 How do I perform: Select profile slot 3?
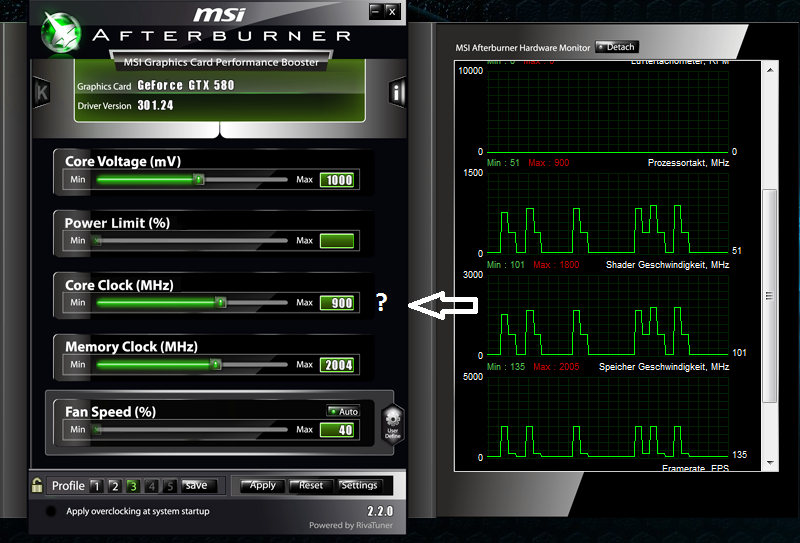[133, 486]
